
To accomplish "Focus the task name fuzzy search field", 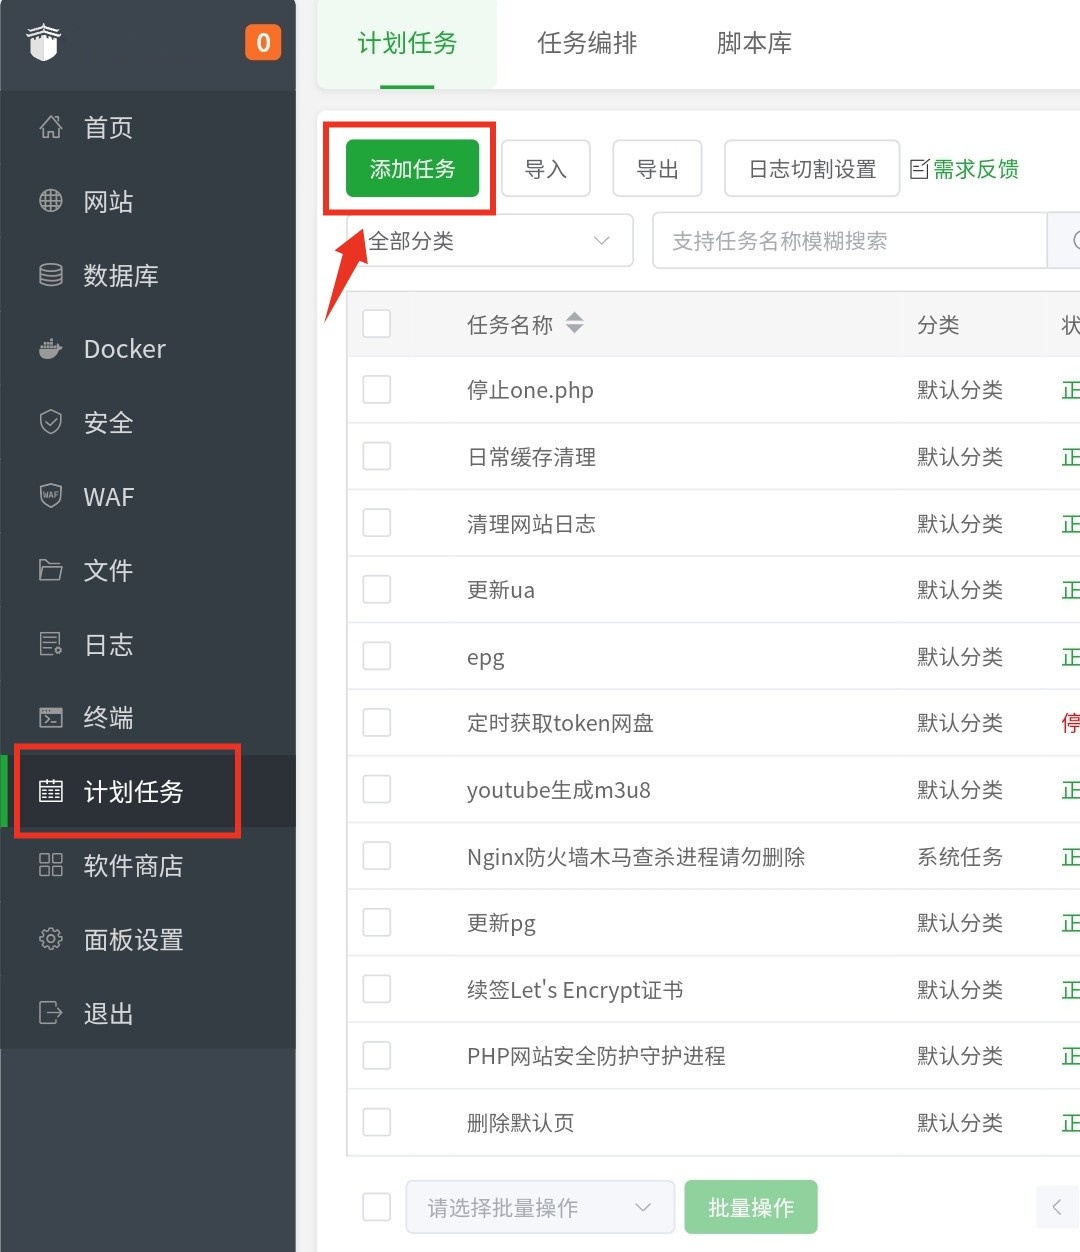I will tap(849, 240).
